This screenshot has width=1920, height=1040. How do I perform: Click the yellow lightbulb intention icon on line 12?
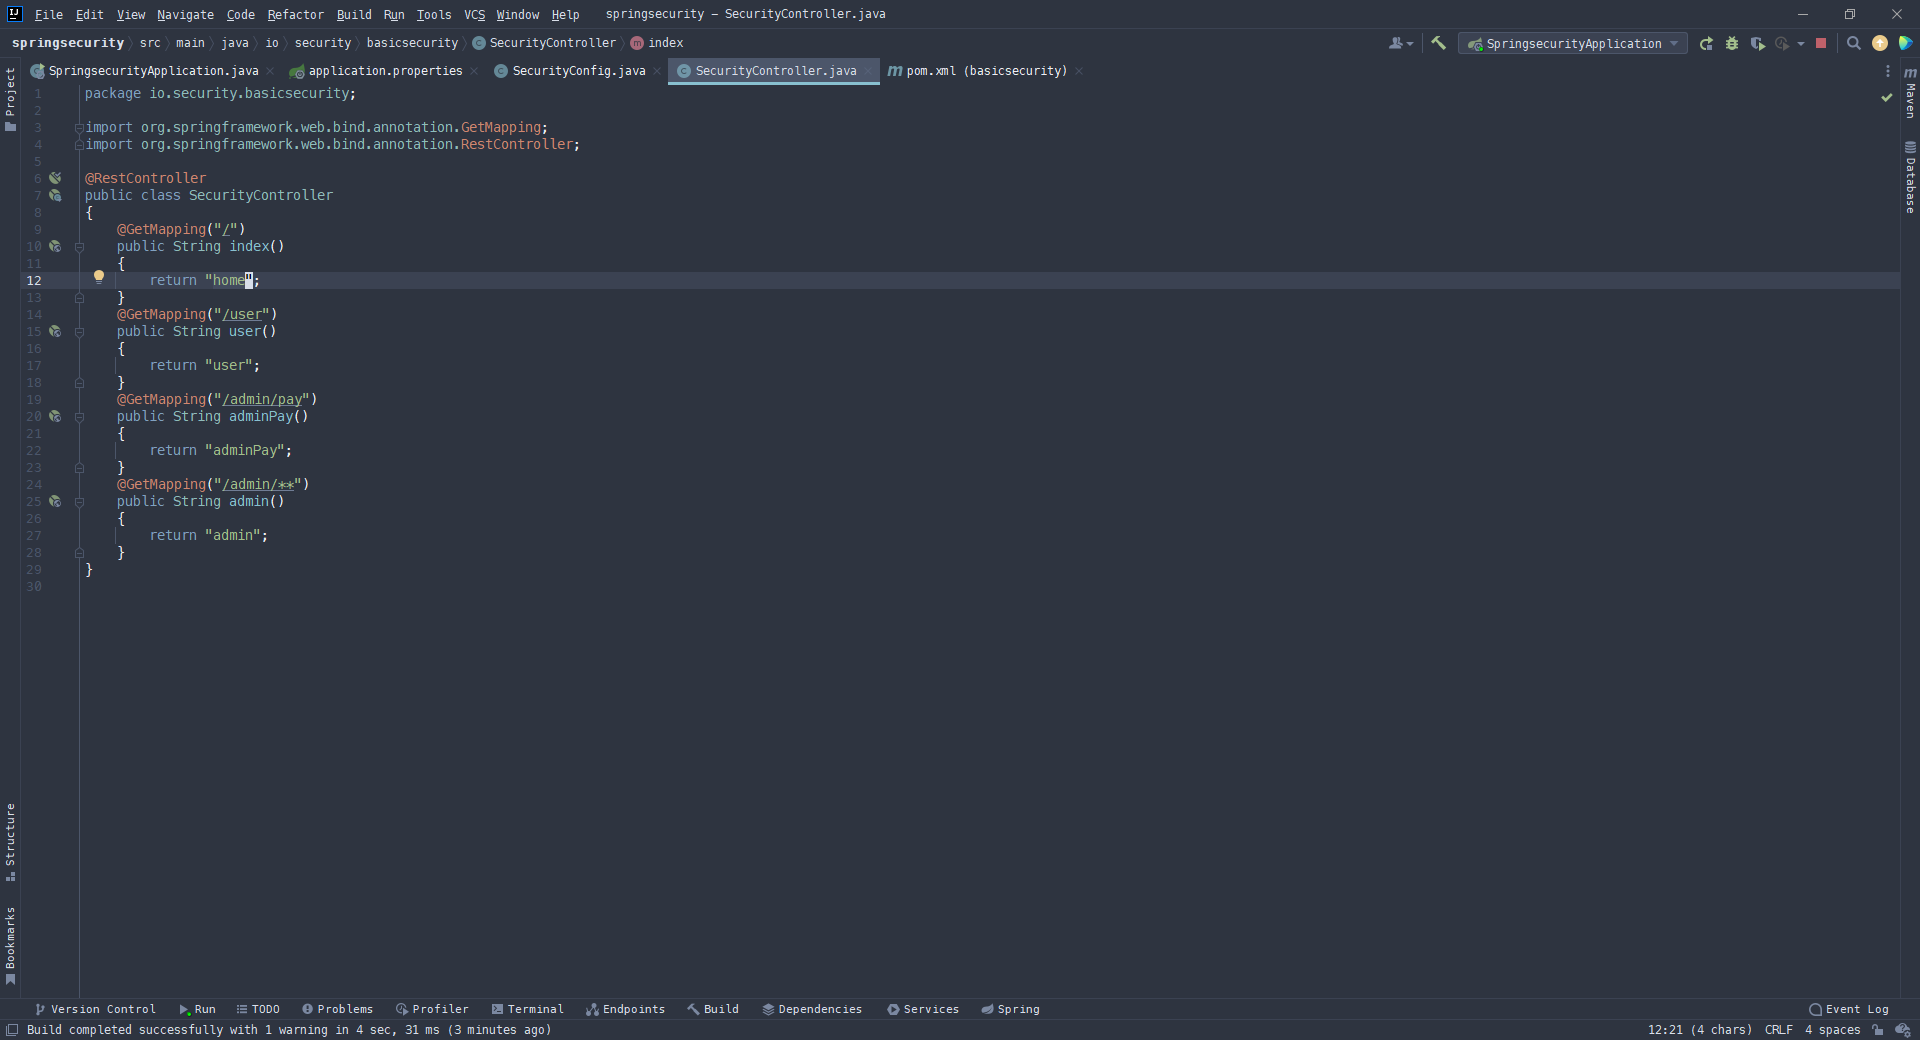coord(99,277)
